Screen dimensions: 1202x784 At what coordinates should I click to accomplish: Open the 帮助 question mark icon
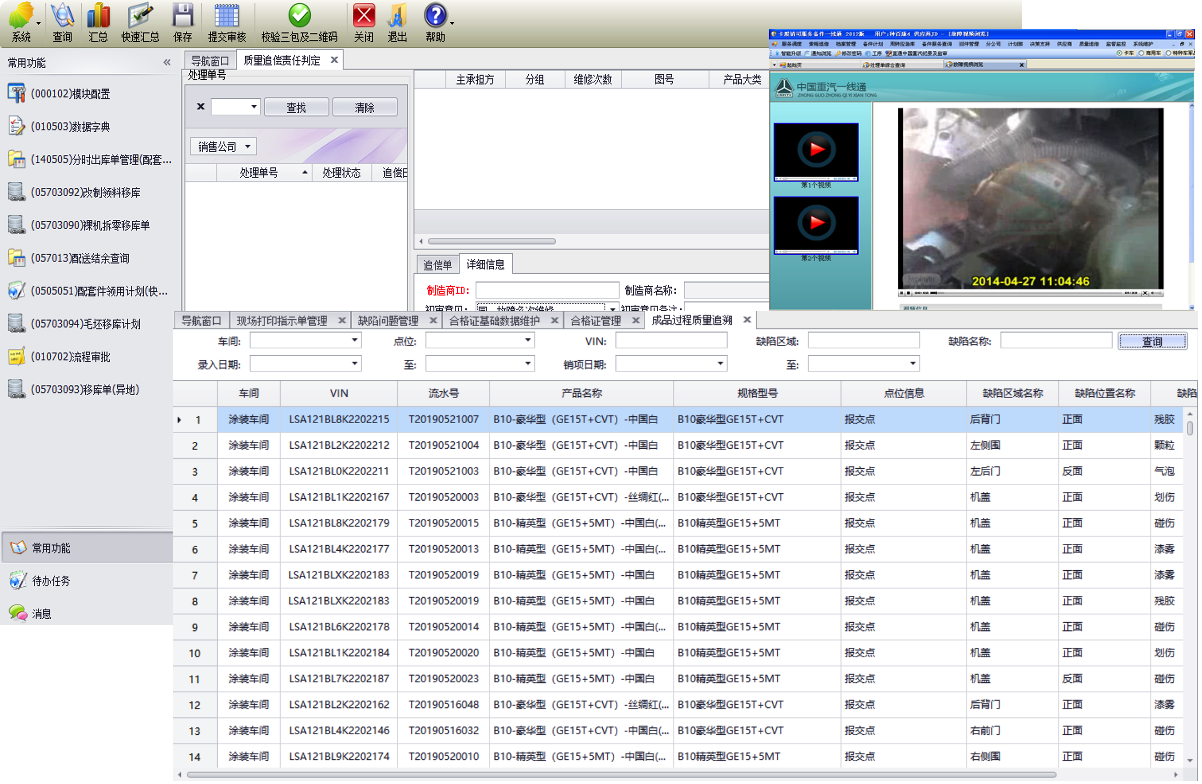pyautogui.click(x=435, y=17)
